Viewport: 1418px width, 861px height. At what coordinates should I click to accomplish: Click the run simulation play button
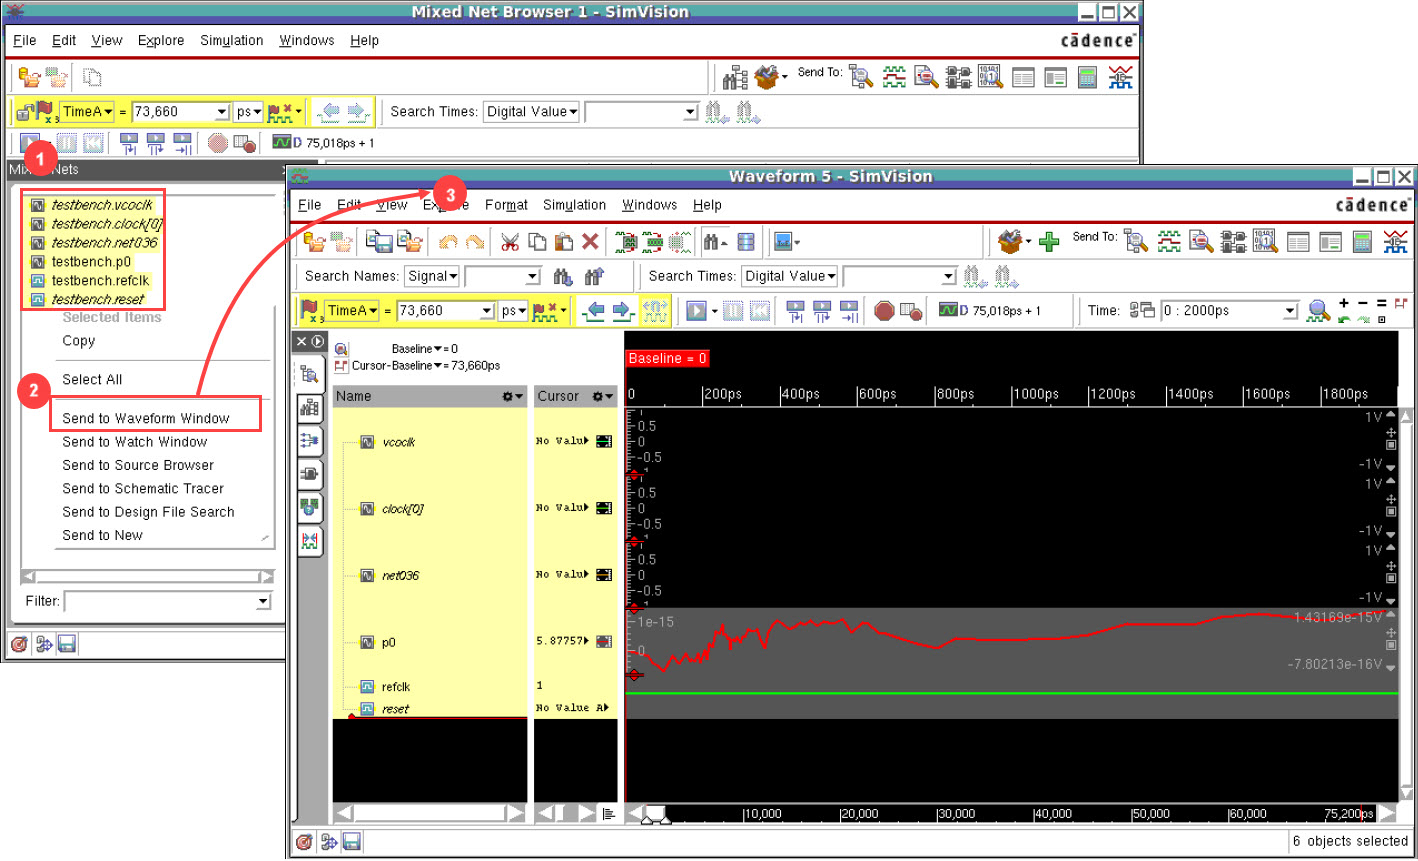(697, 311)
